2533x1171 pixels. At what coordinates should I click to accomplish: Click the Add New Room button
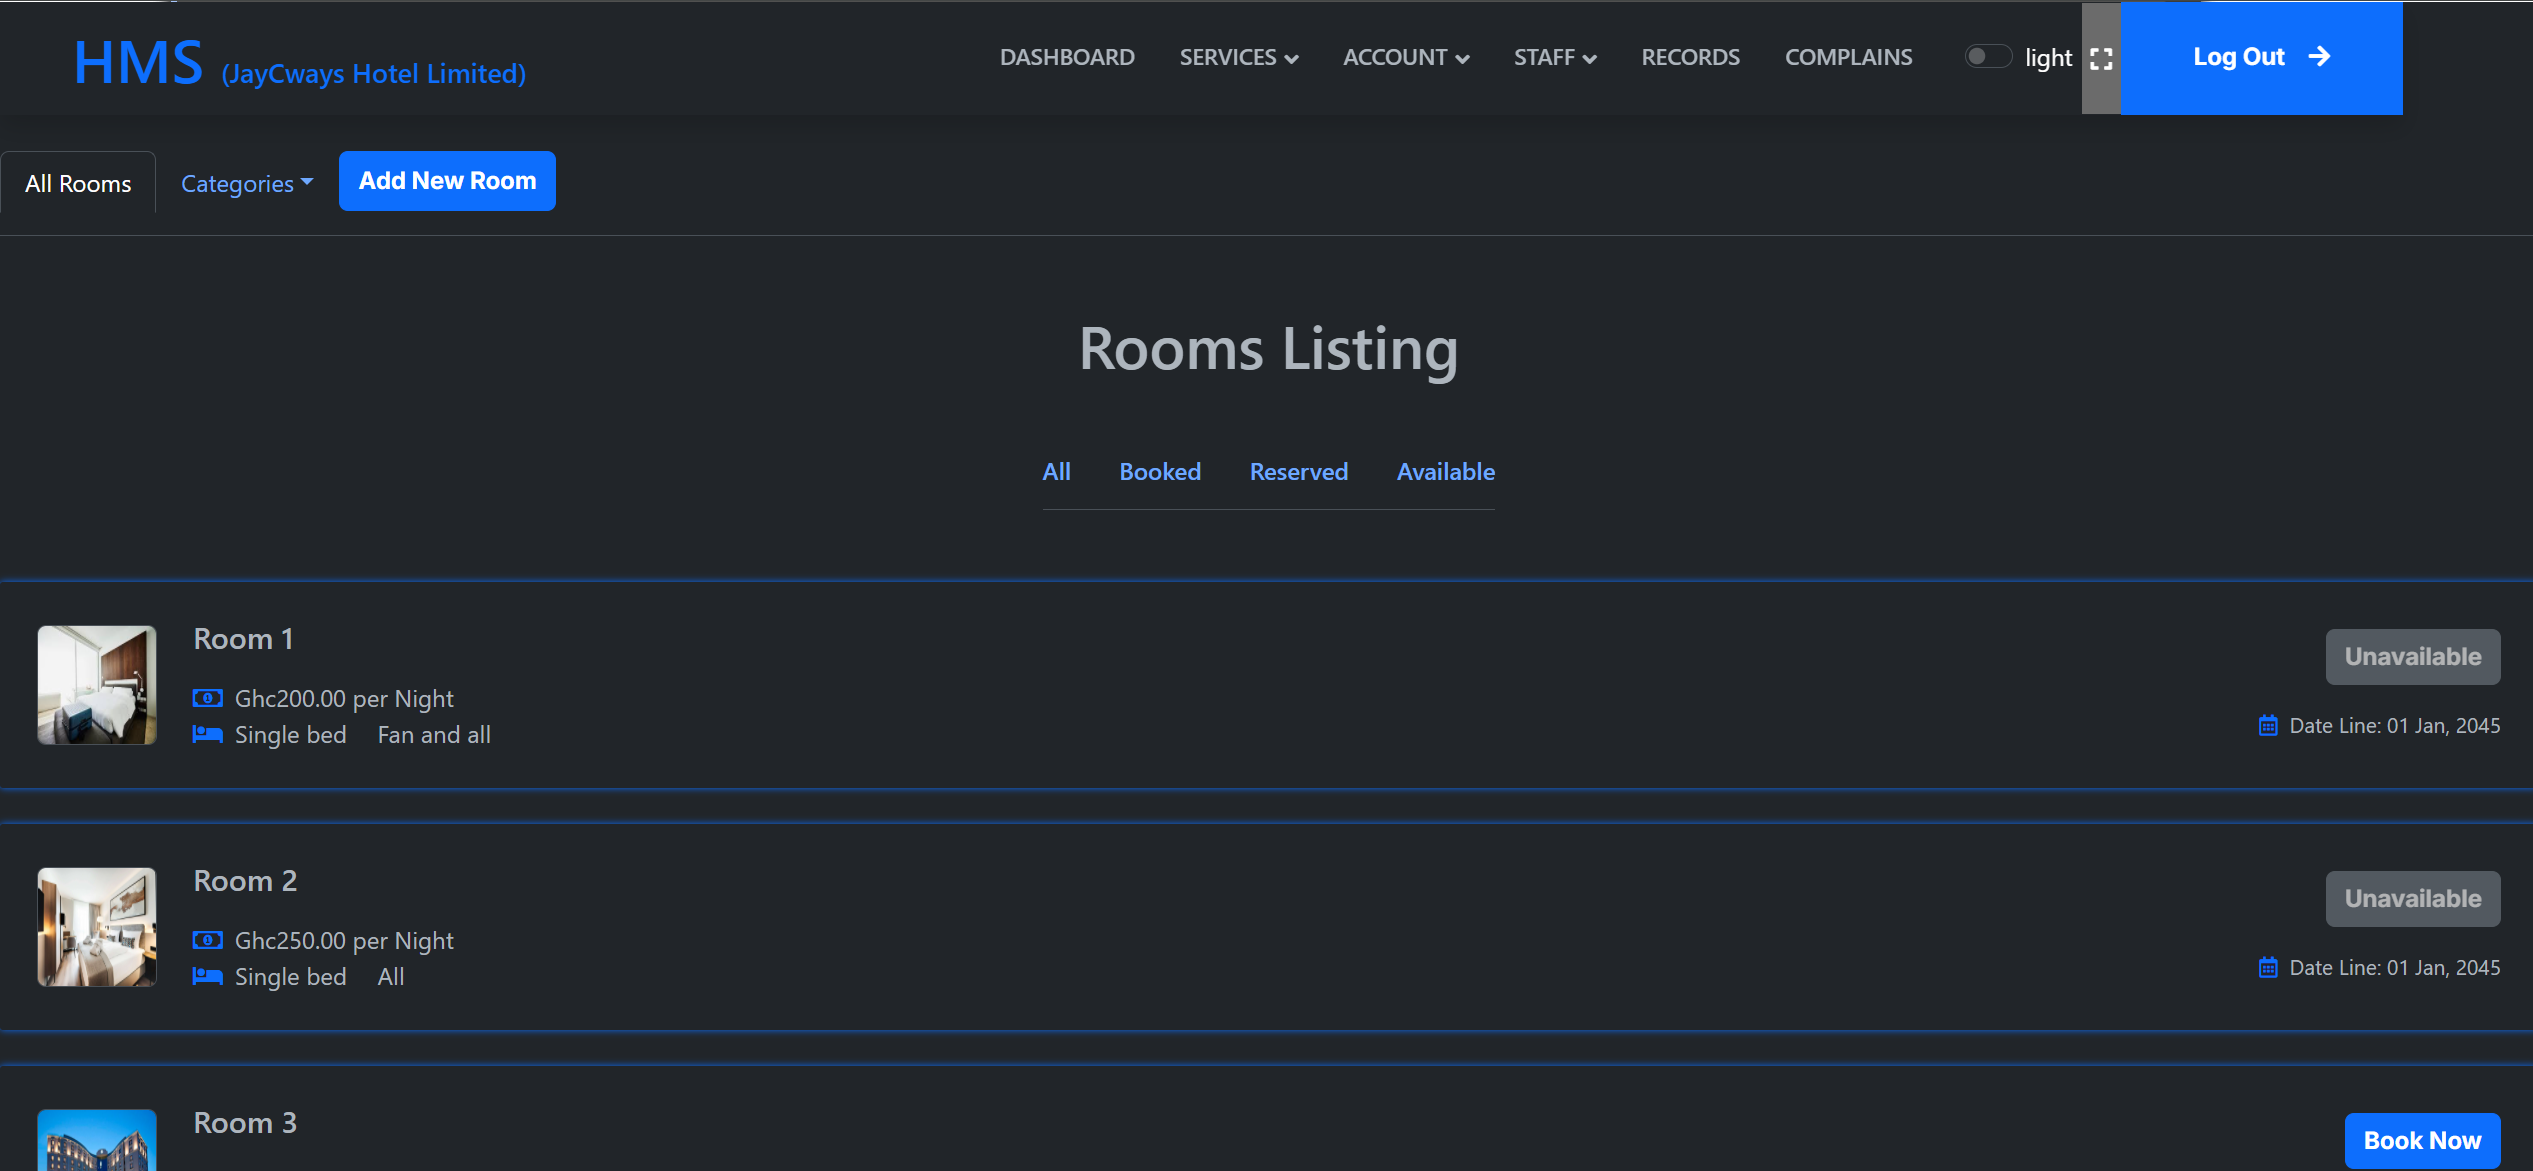447,181
